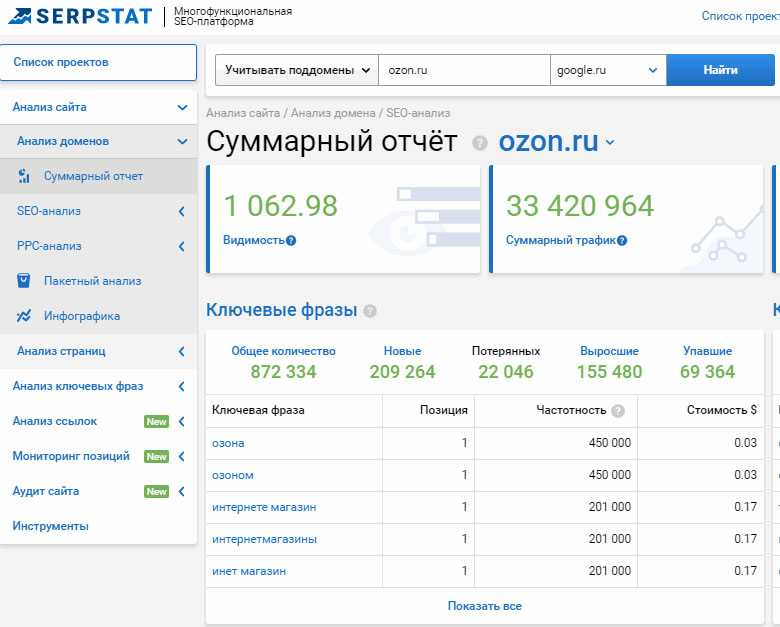The image size is (780, 627).
Task: Click the Список проектов sidebar button
Action: click(98, 62)
